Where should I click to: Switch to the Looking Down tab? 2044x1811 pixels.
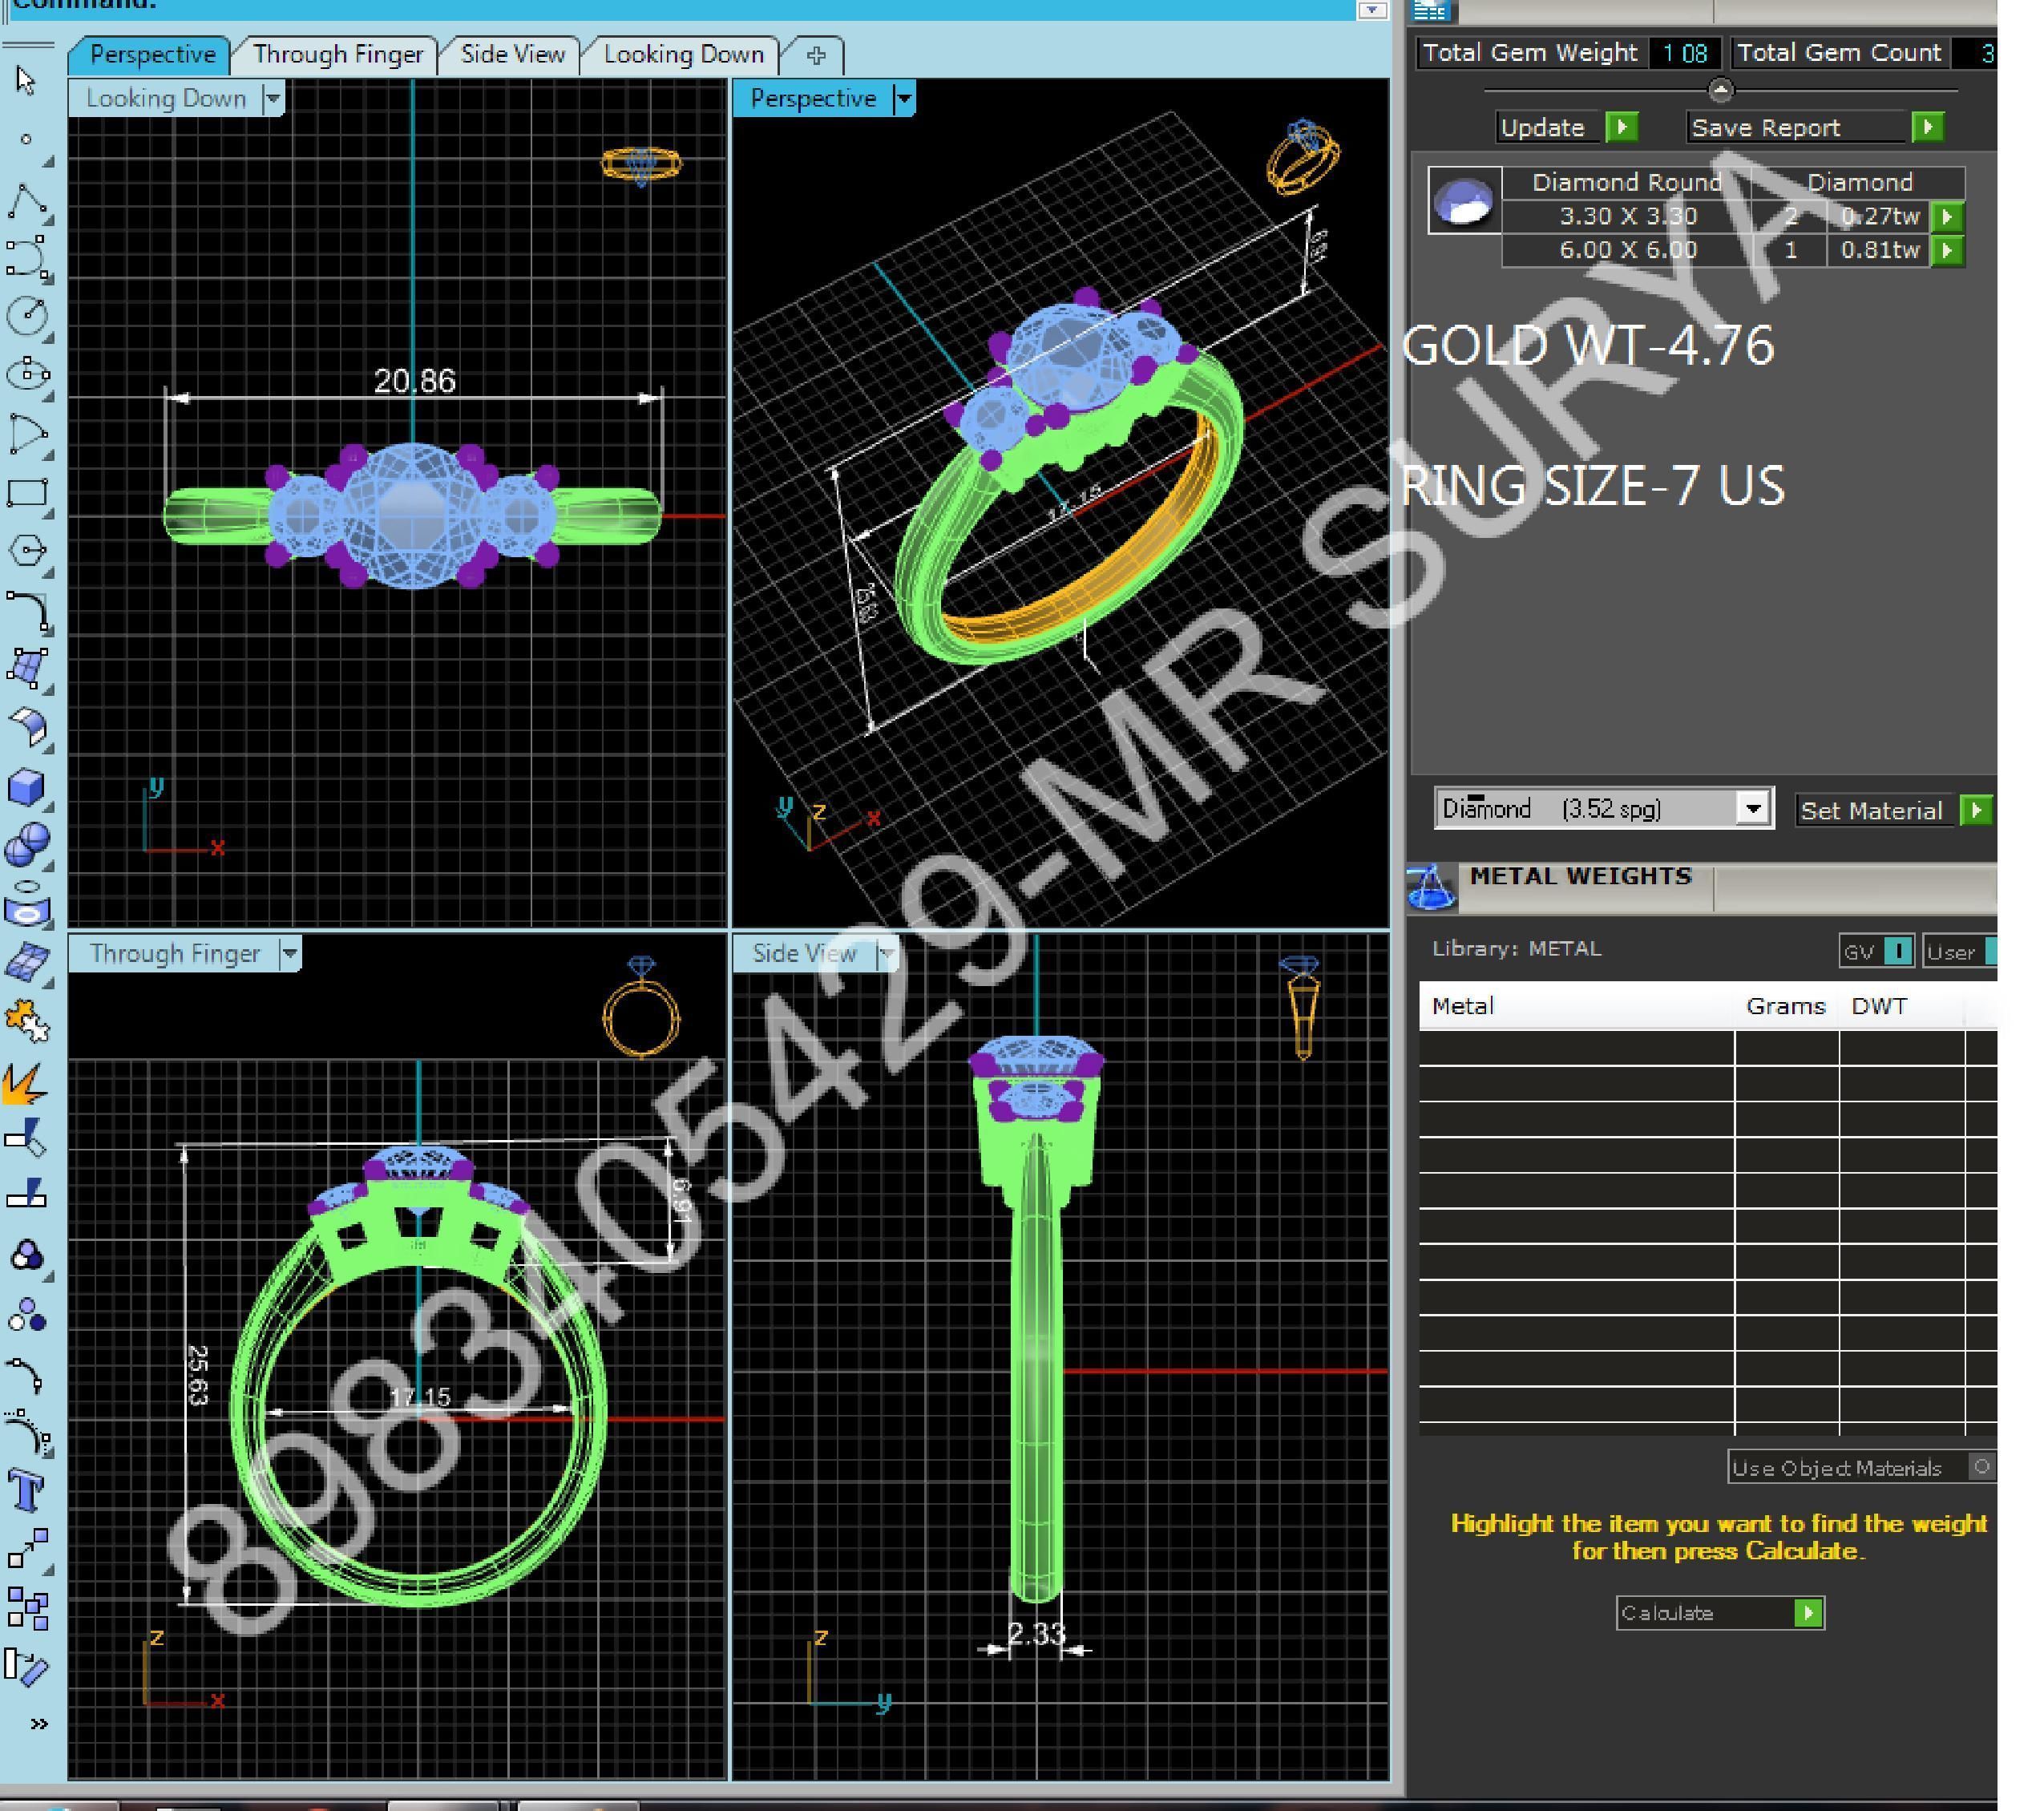point(683,54)
